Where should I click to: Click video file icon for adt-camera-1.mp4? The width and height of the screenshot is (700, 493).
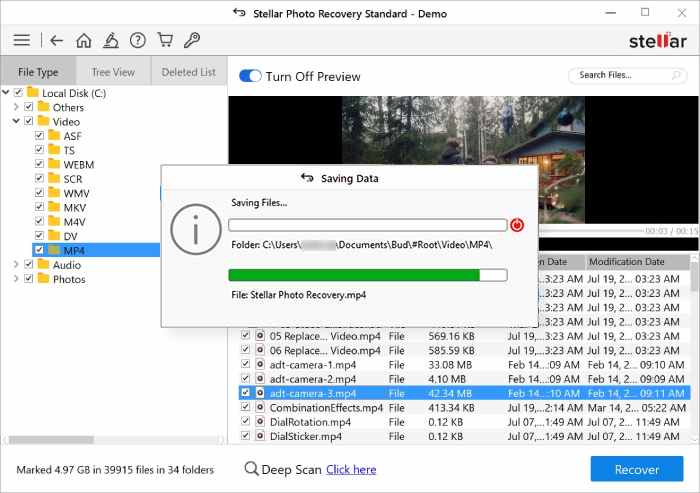tap(260, 364)
